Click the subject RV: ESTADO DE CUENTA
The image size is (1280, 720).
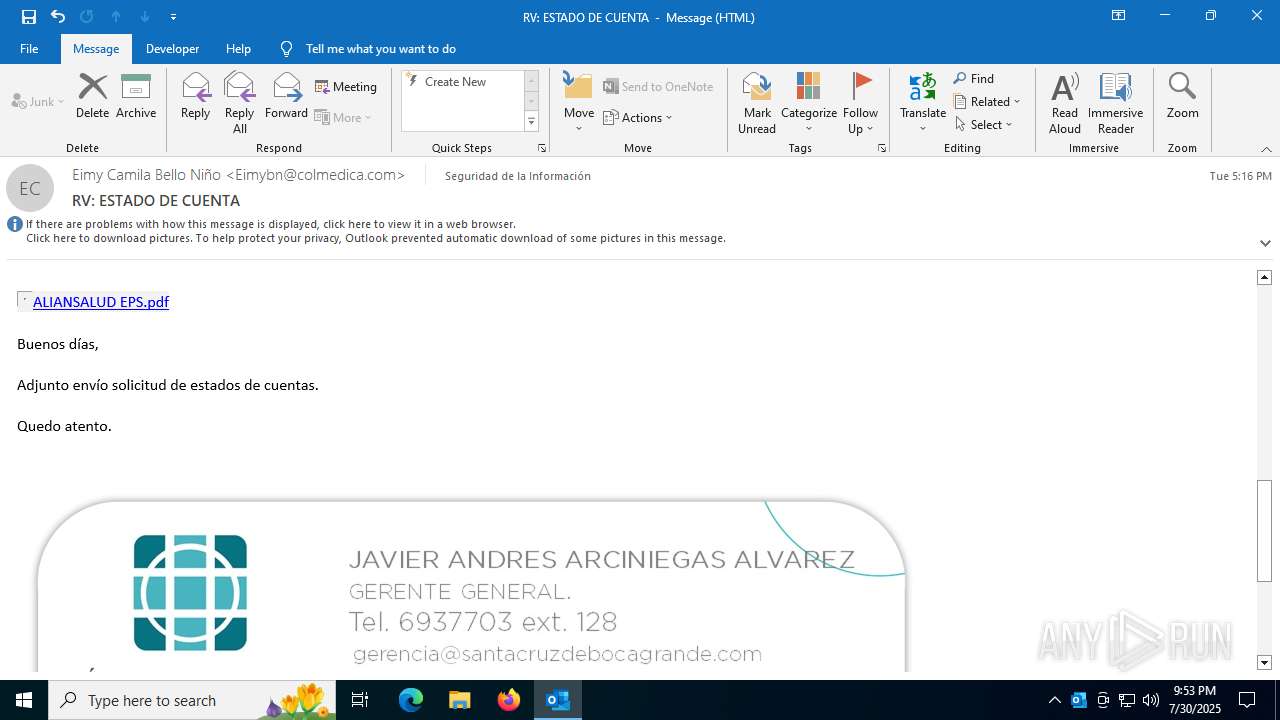click(156, 201)
